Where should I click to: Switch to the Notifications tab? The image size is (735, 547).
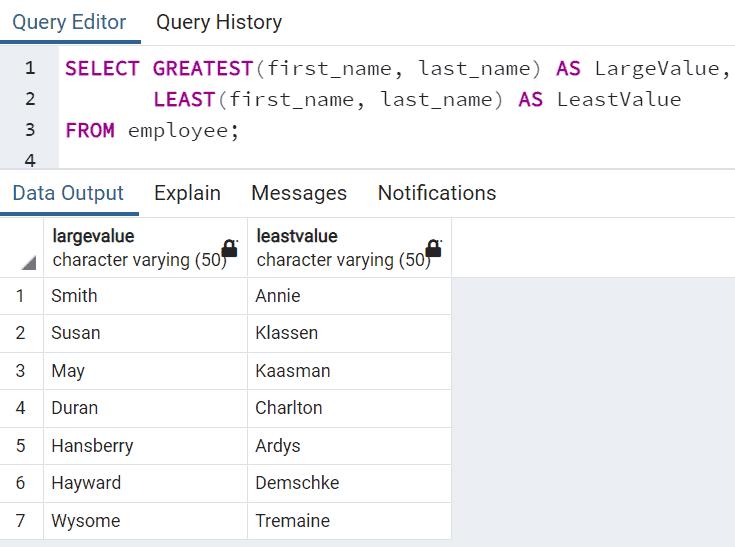(x=436, y=193)
